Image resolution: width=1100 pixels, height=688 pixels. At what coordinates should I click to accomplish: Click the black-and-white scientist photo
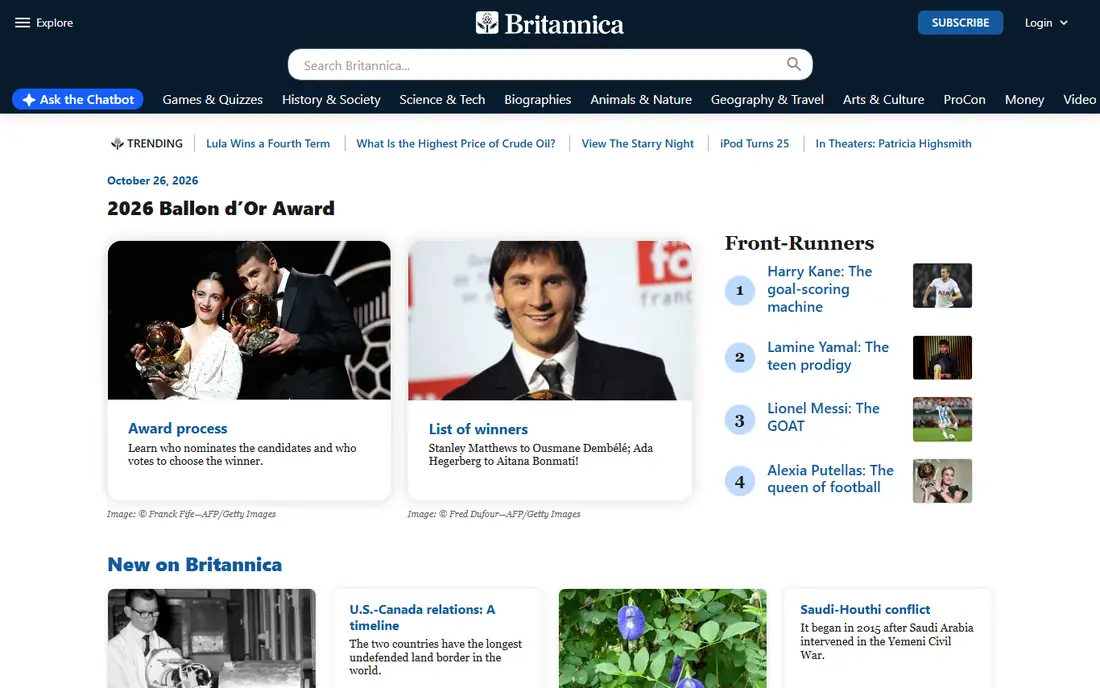point(212,638)
